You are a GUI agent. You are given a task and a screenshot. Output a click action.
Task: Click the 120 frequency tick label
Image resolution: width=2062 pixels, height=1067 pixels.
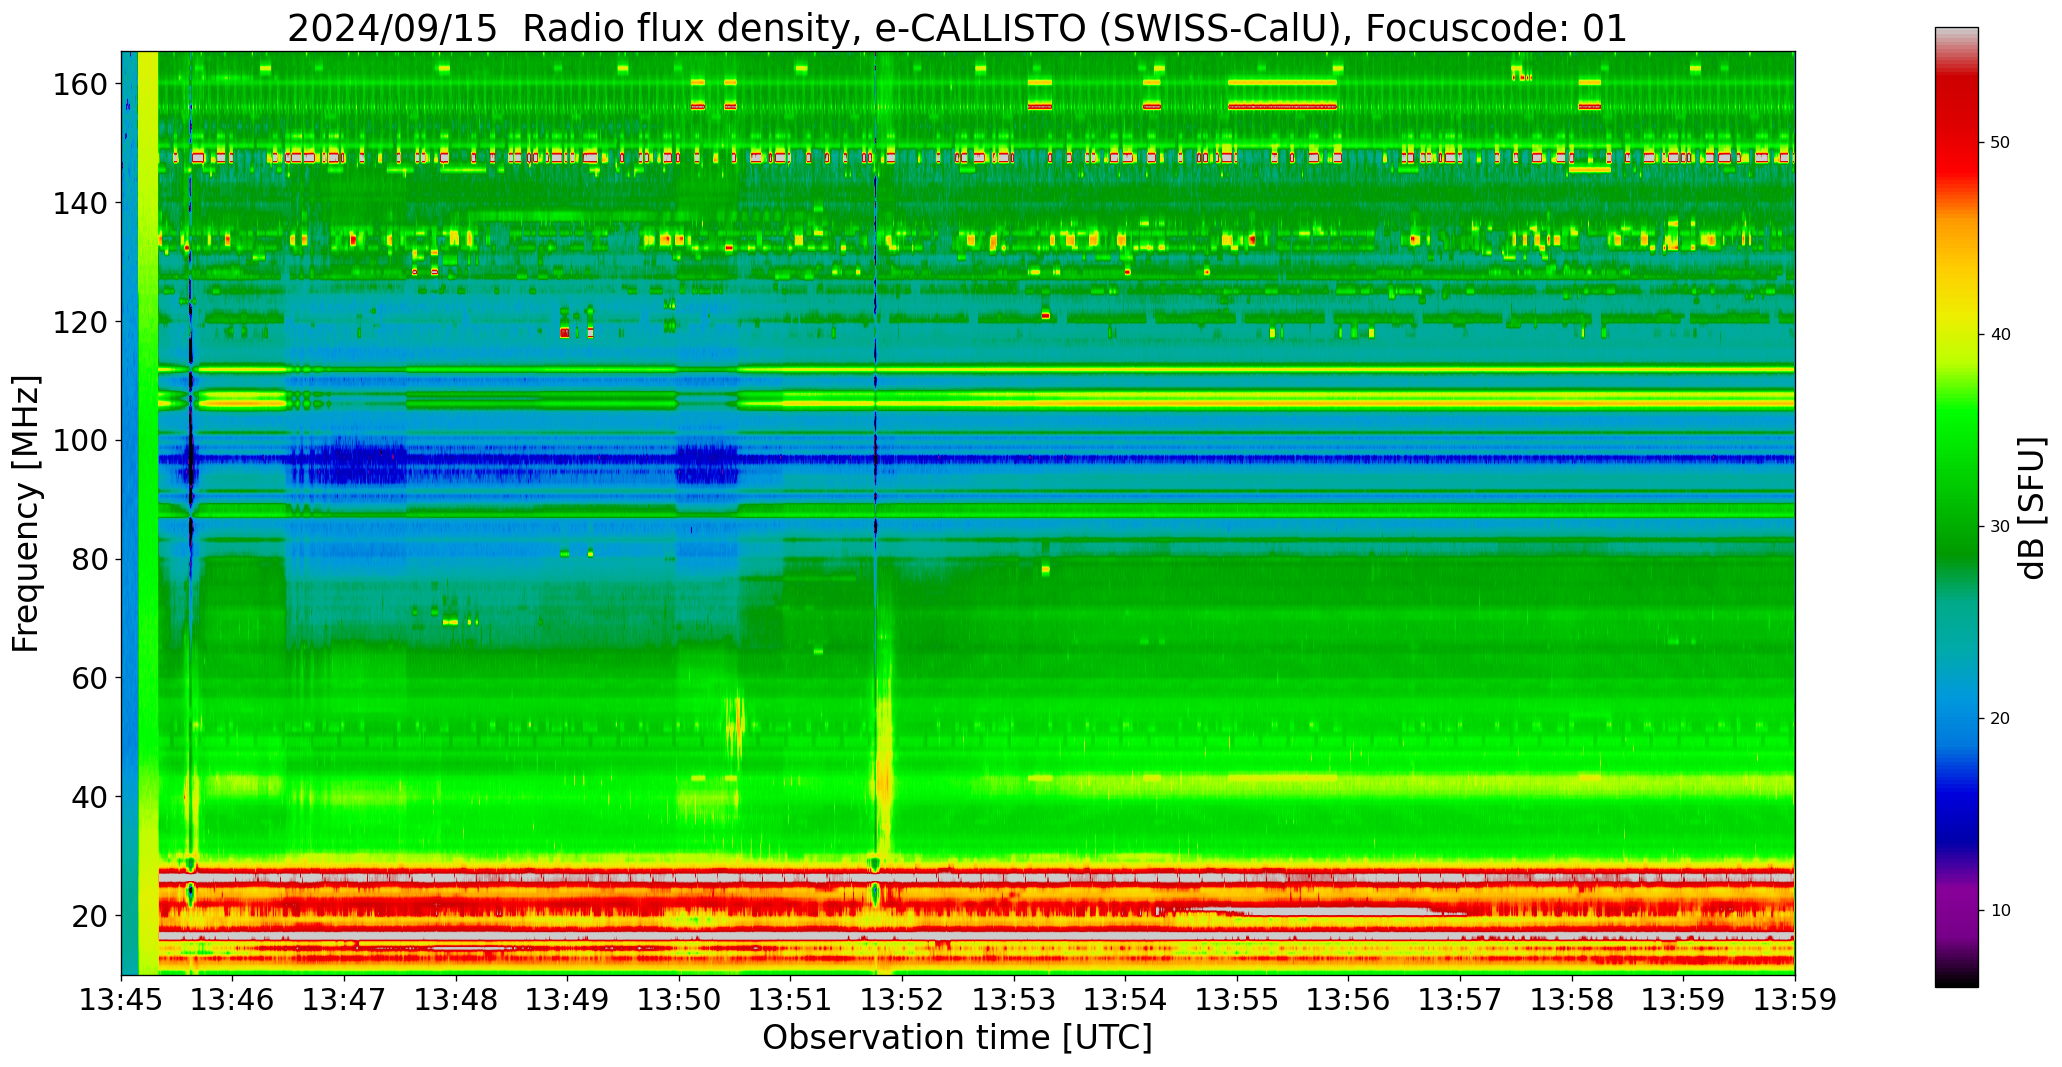coord(81,322)
